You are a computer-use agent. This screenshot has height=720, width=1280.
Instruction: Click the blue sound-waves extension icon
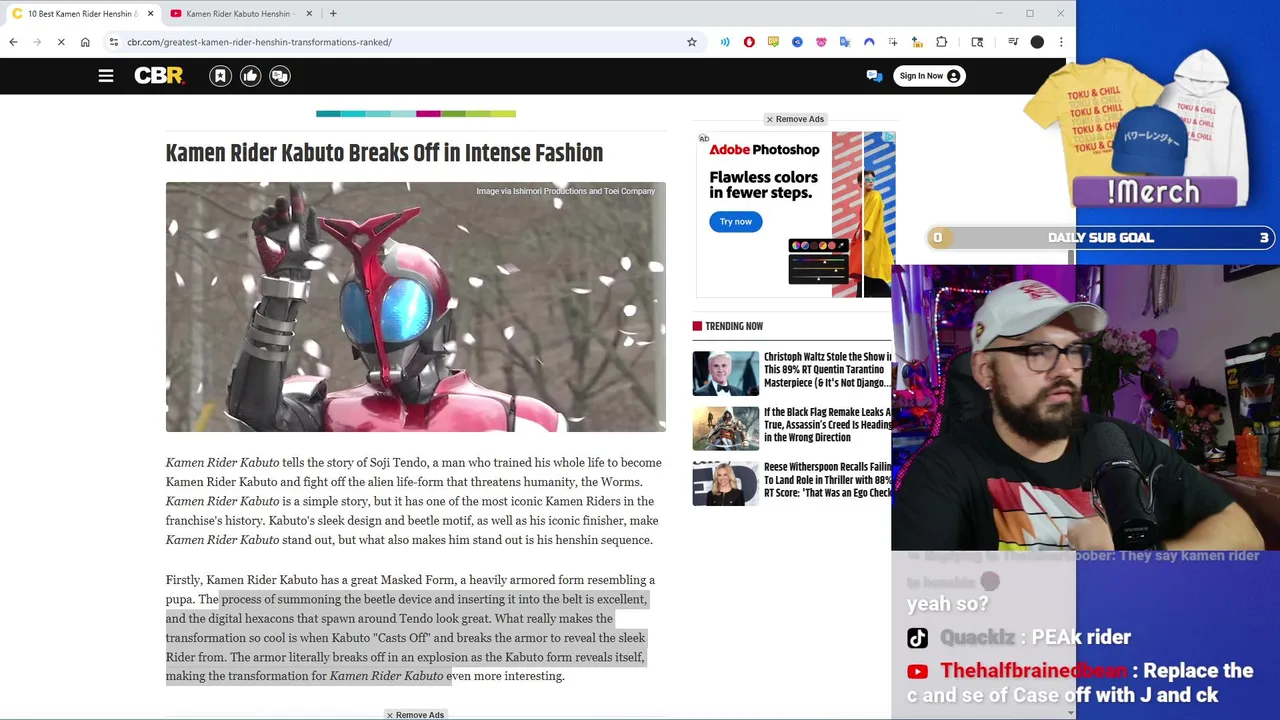tap(725, 42)
